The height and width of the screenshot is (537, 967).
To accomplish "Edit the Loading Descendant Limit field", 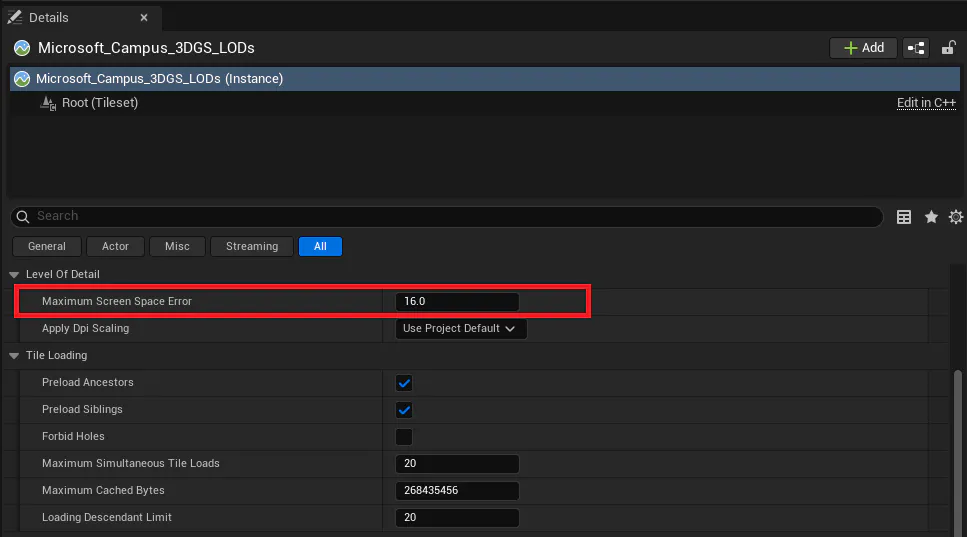I will click(457, 518).
